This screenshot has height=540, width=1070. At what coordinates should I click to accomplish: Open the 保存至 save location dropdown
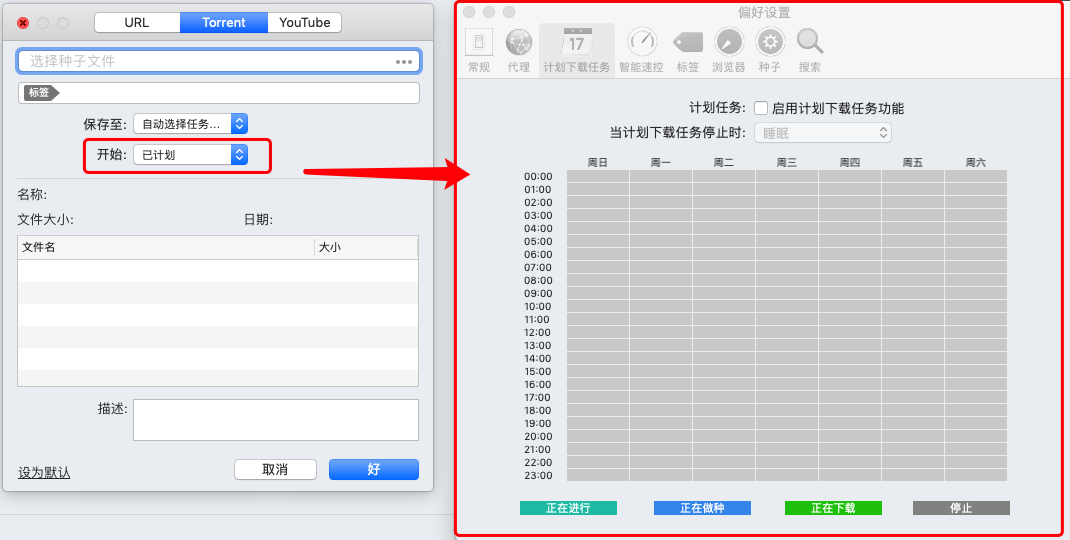click(190, 124)
